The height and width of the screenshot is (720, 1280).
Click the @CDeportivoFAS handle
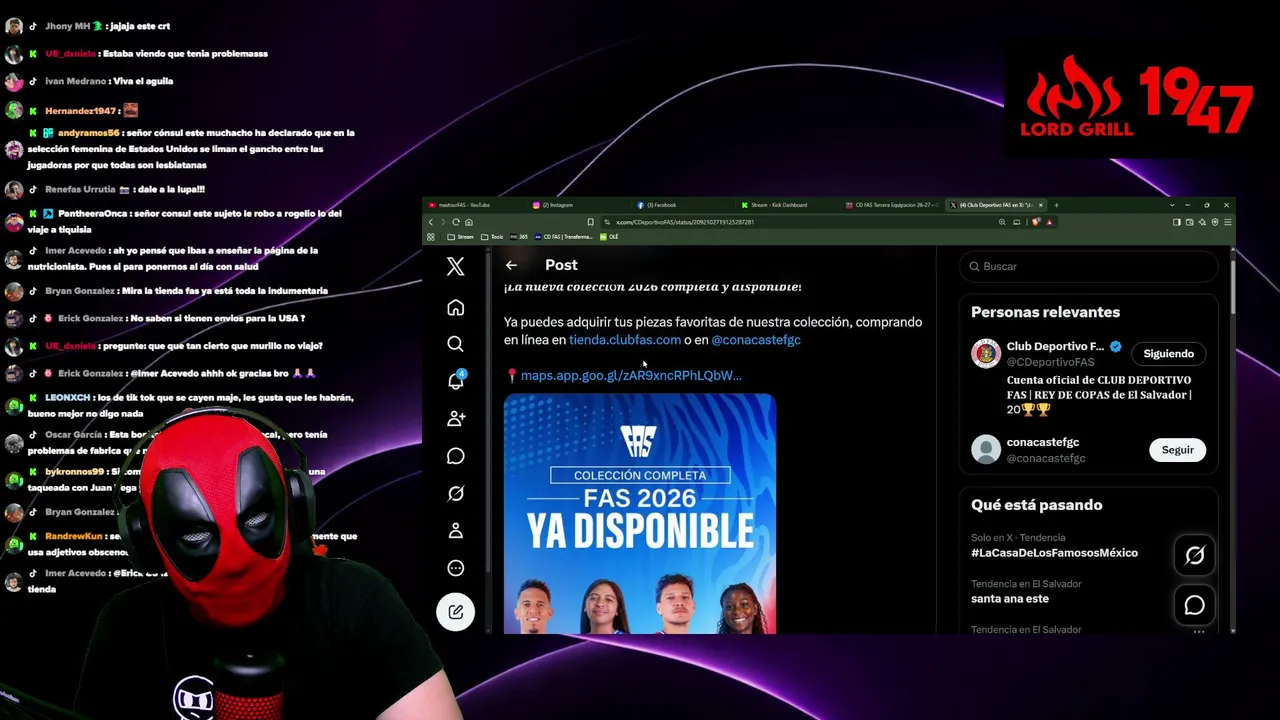click(1050, 362)
